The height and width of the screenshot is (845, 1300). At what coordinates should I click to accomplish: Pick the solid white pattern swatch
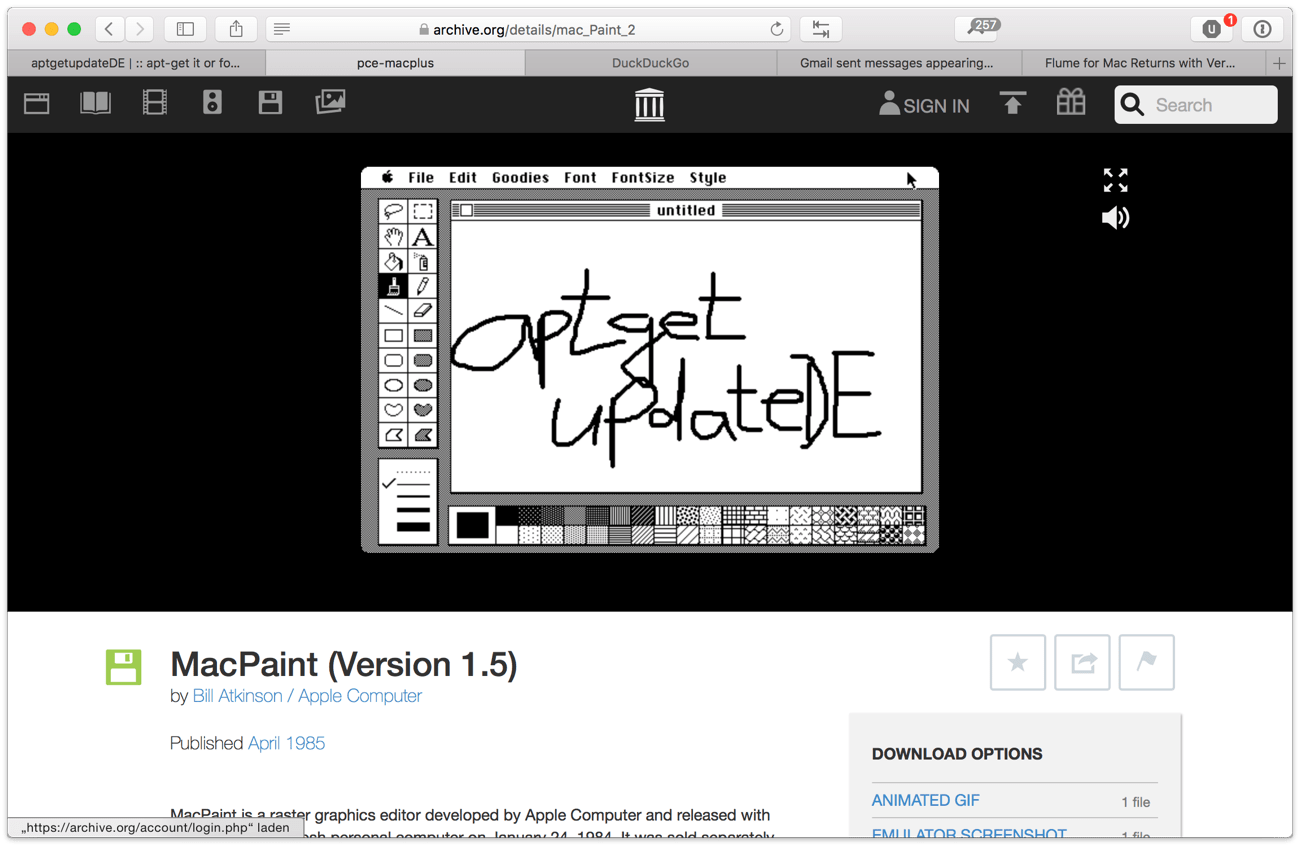click(507, 535)
